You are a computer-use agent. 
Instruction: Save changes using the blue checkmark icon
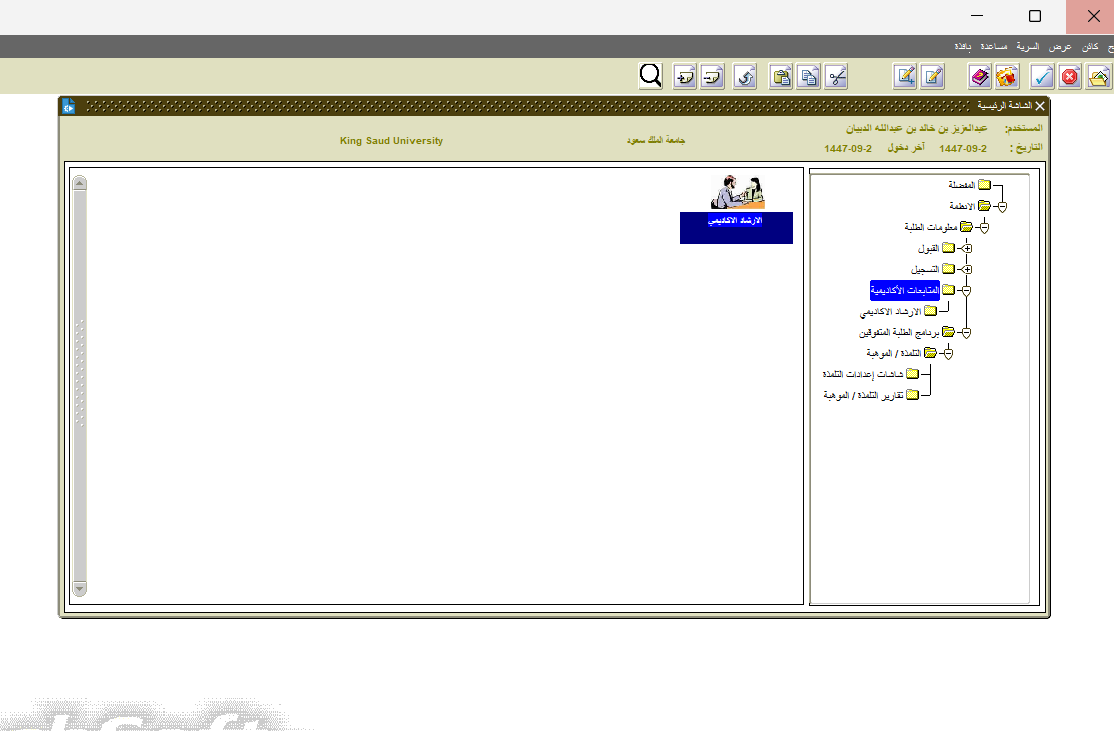click(1041, 76)
